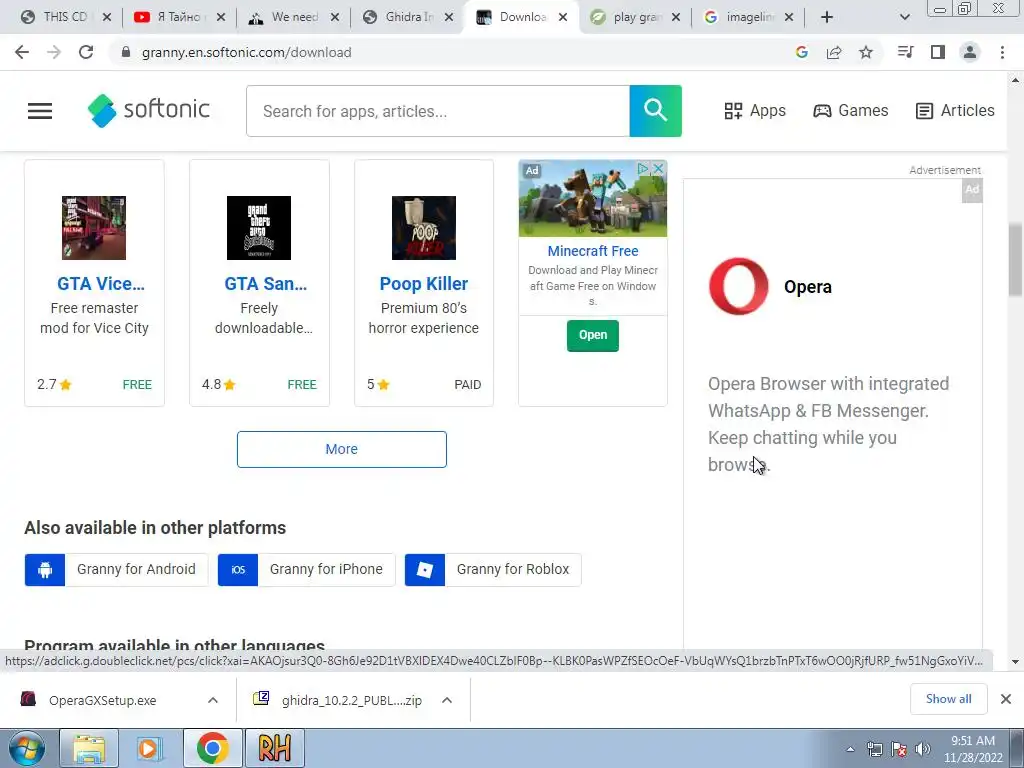1024x768 pixels.
Task: Click the site lock icon in address bar
Action: (126, 52)
